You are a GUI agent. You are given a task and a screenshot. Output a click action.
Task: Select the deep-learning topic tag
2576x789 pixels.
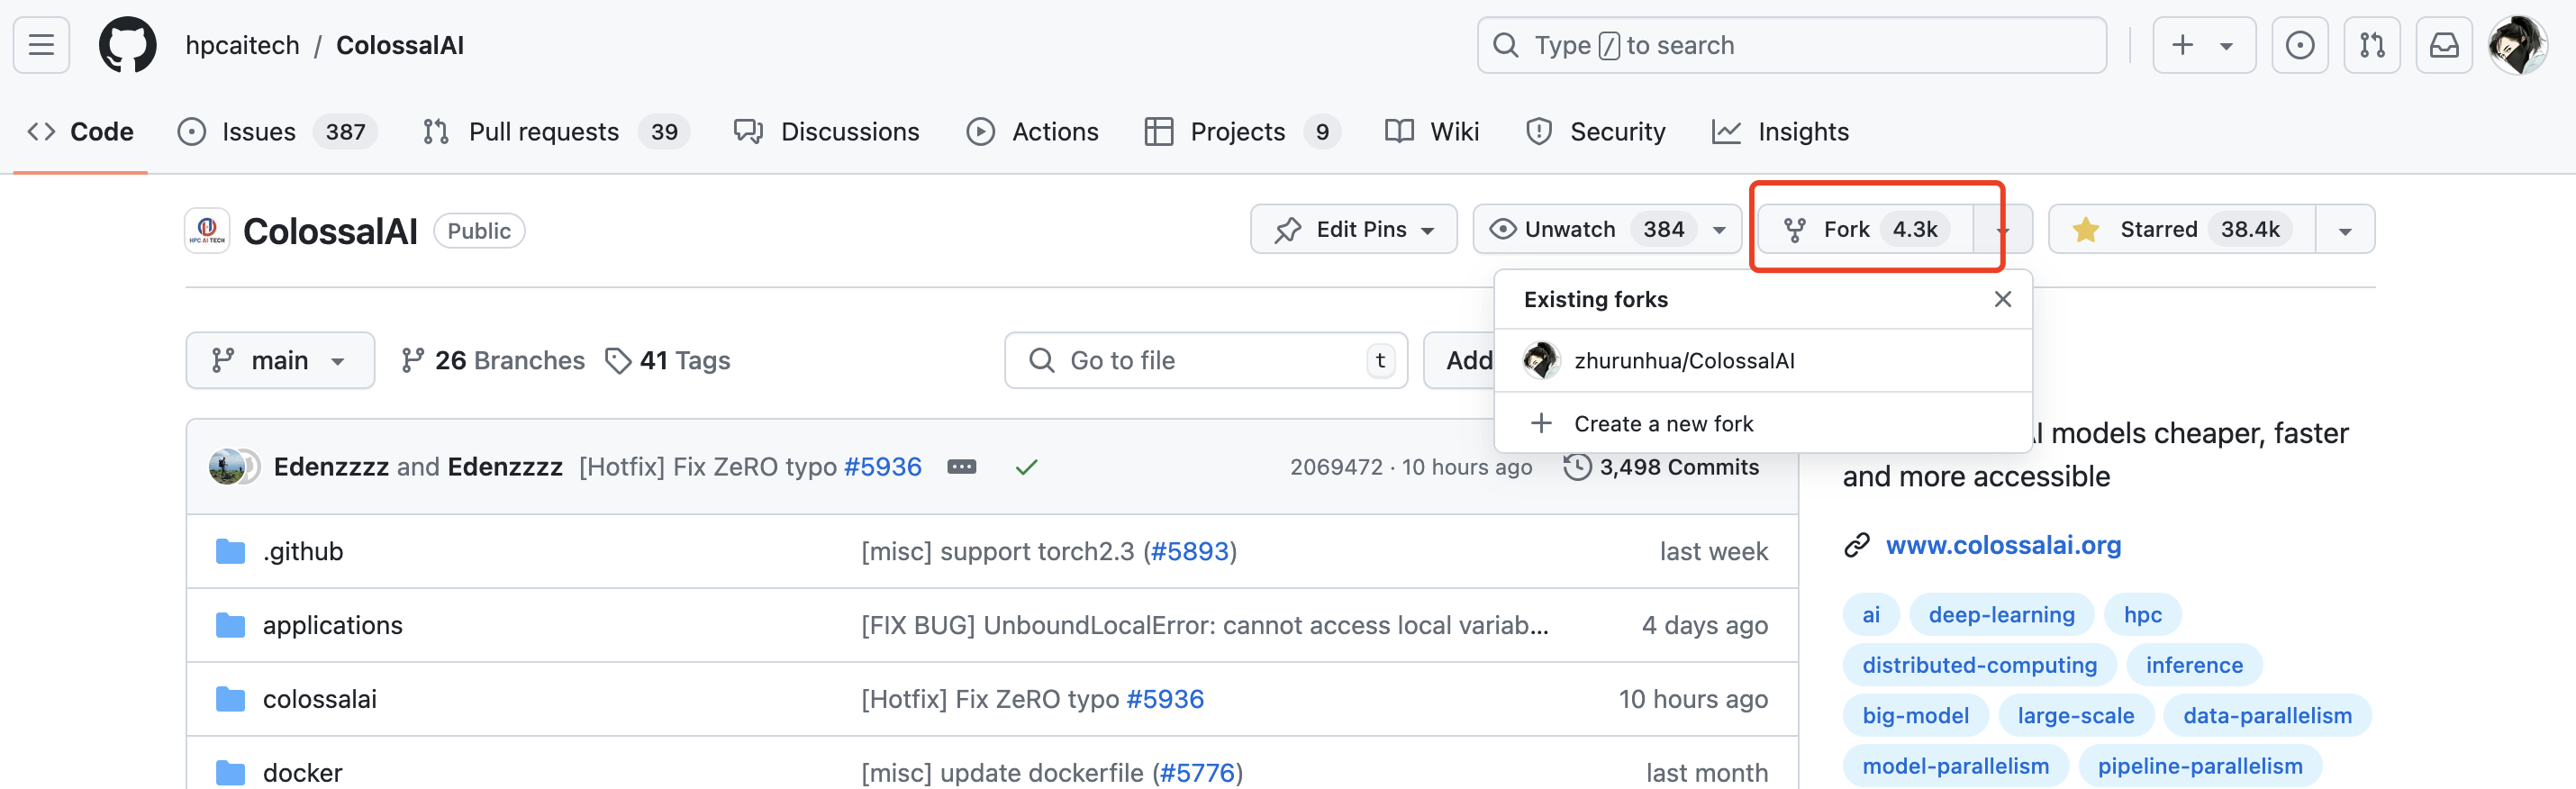(x=2001, y=614)
